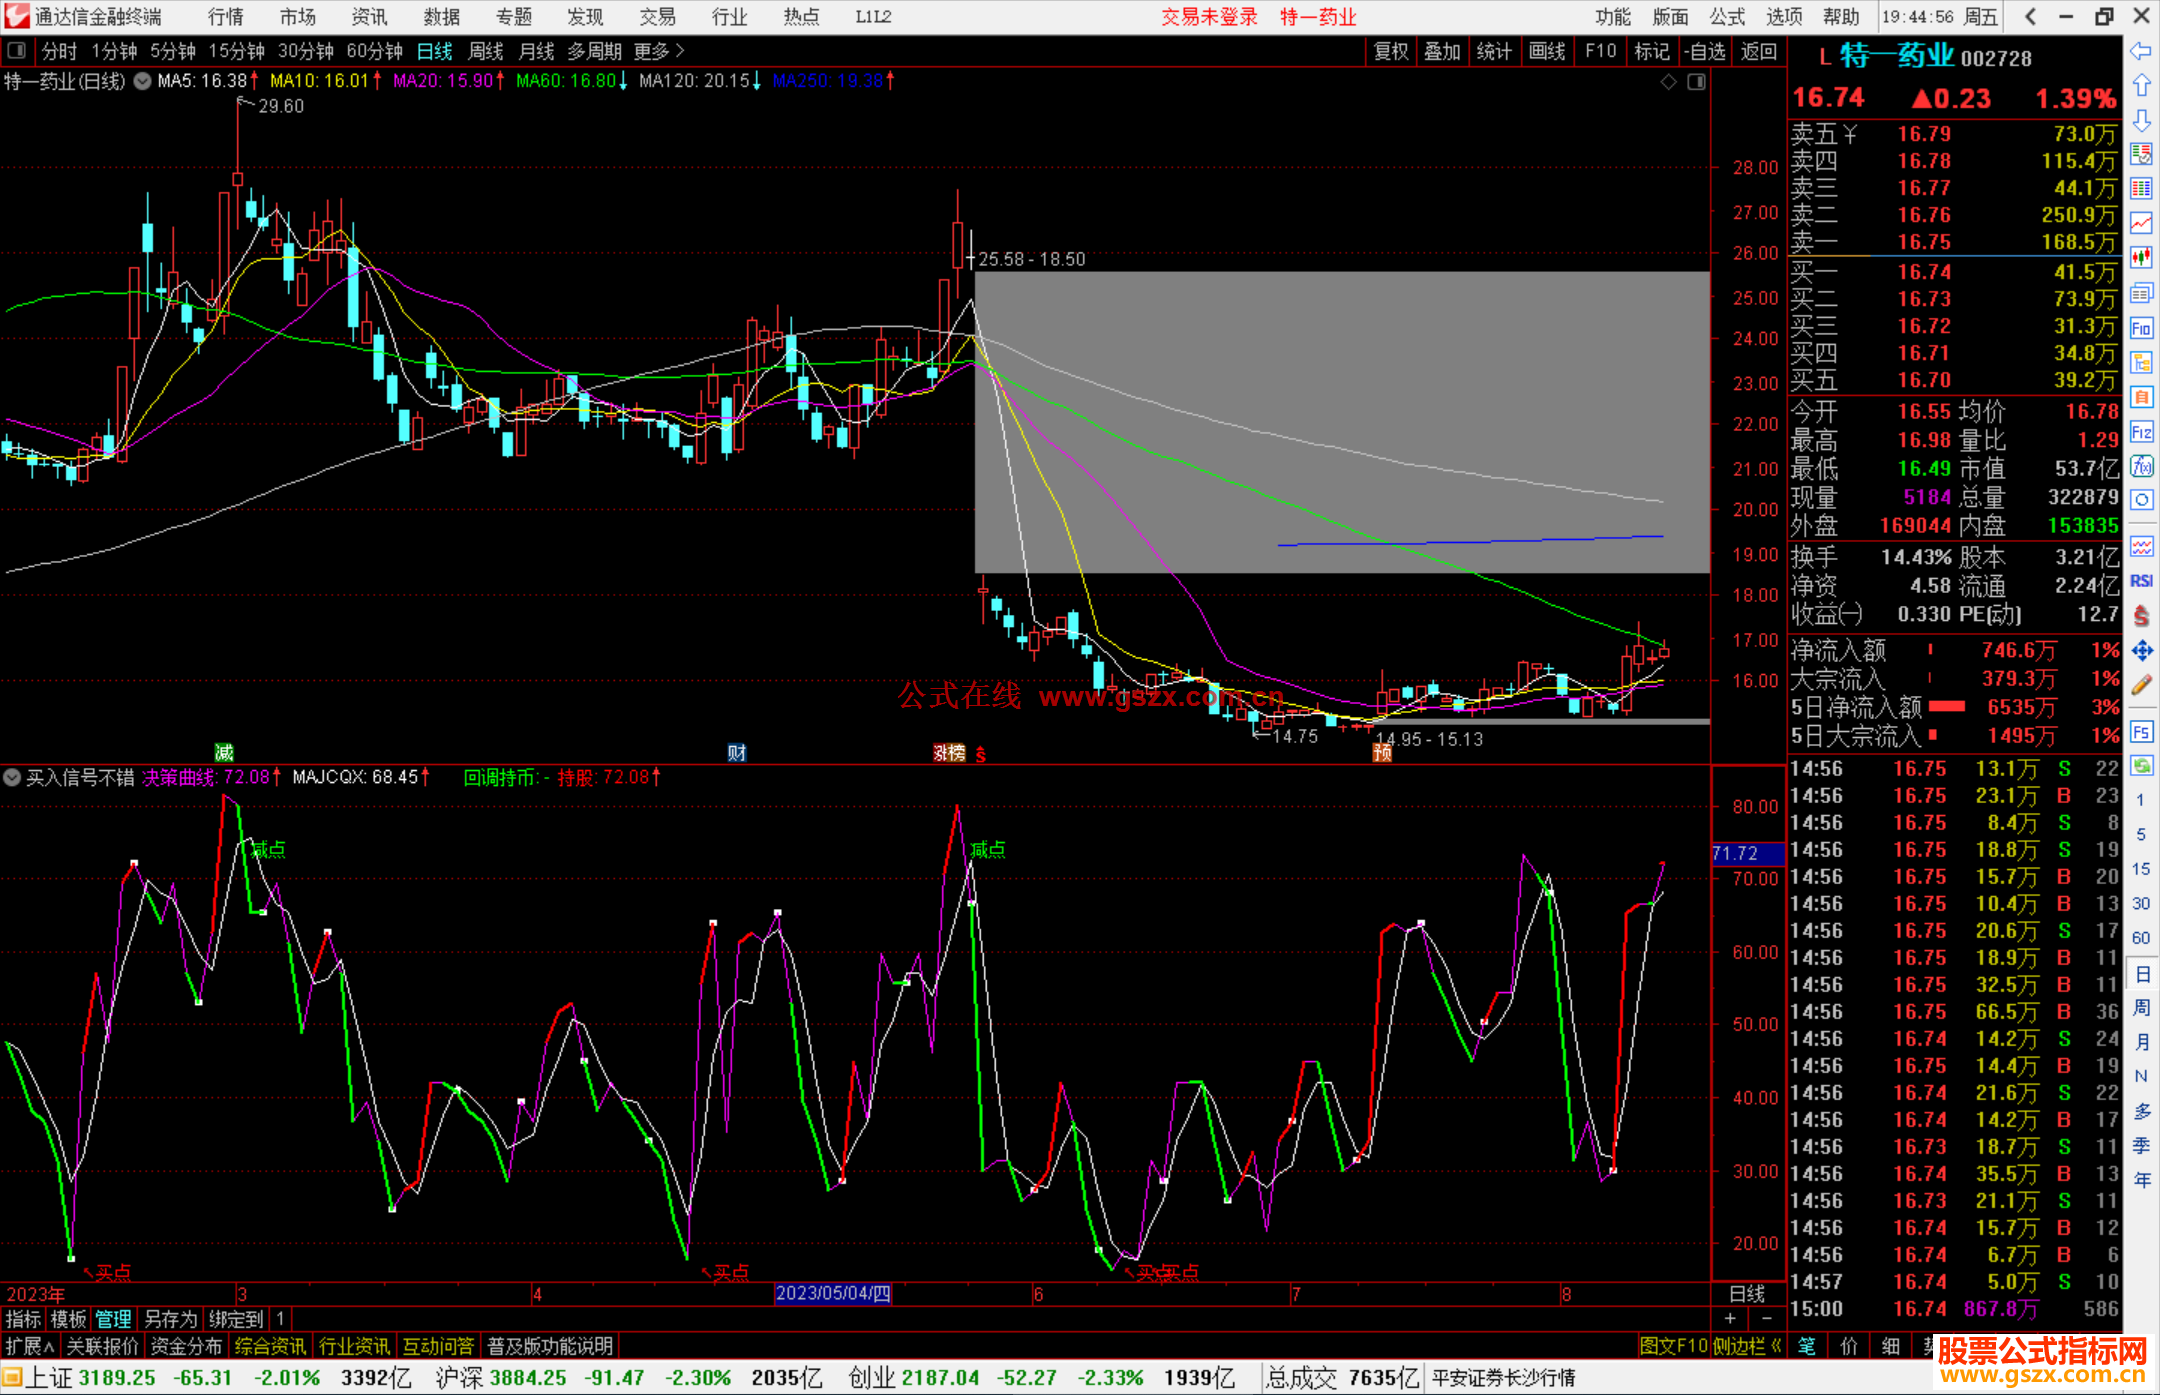Screen dimensions: 2160x1395
Task: Select the 60 minute period in sidebar
Action: click(x=2141, y=938)
